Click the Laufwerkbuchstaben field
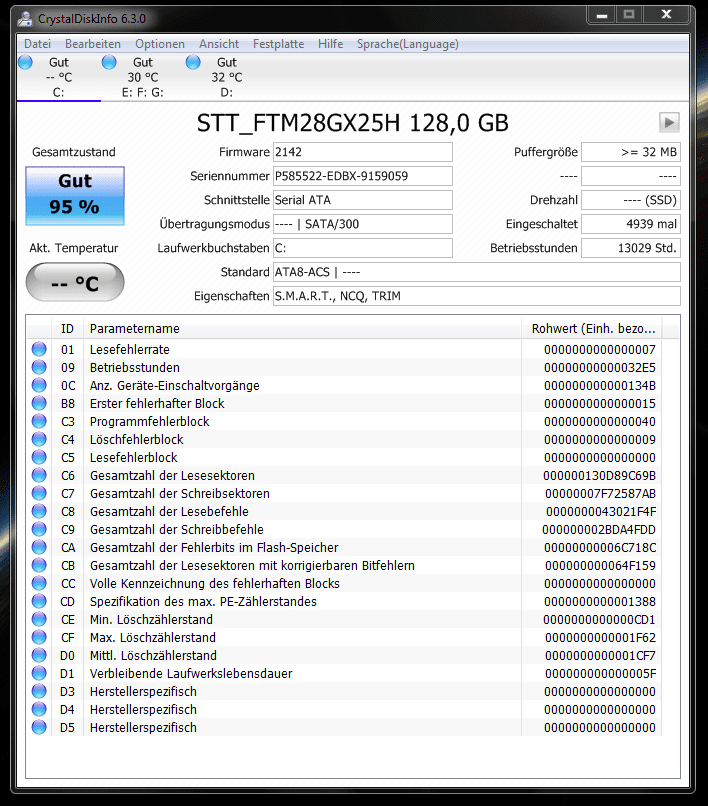Viewport: 708px width, 806px height. pos(362,248)
